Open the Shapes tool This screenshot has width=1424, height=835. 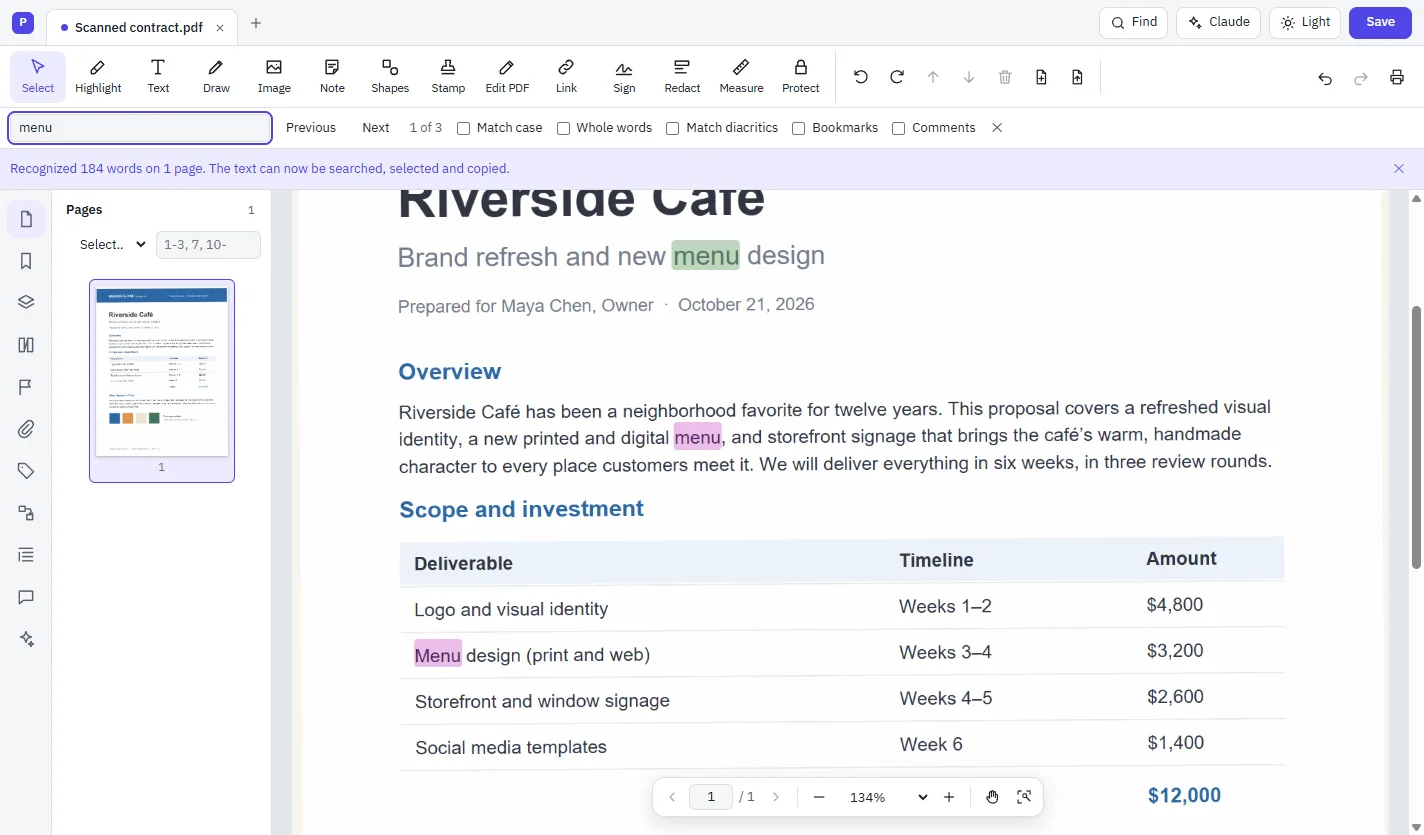click(x=390, y=76)
